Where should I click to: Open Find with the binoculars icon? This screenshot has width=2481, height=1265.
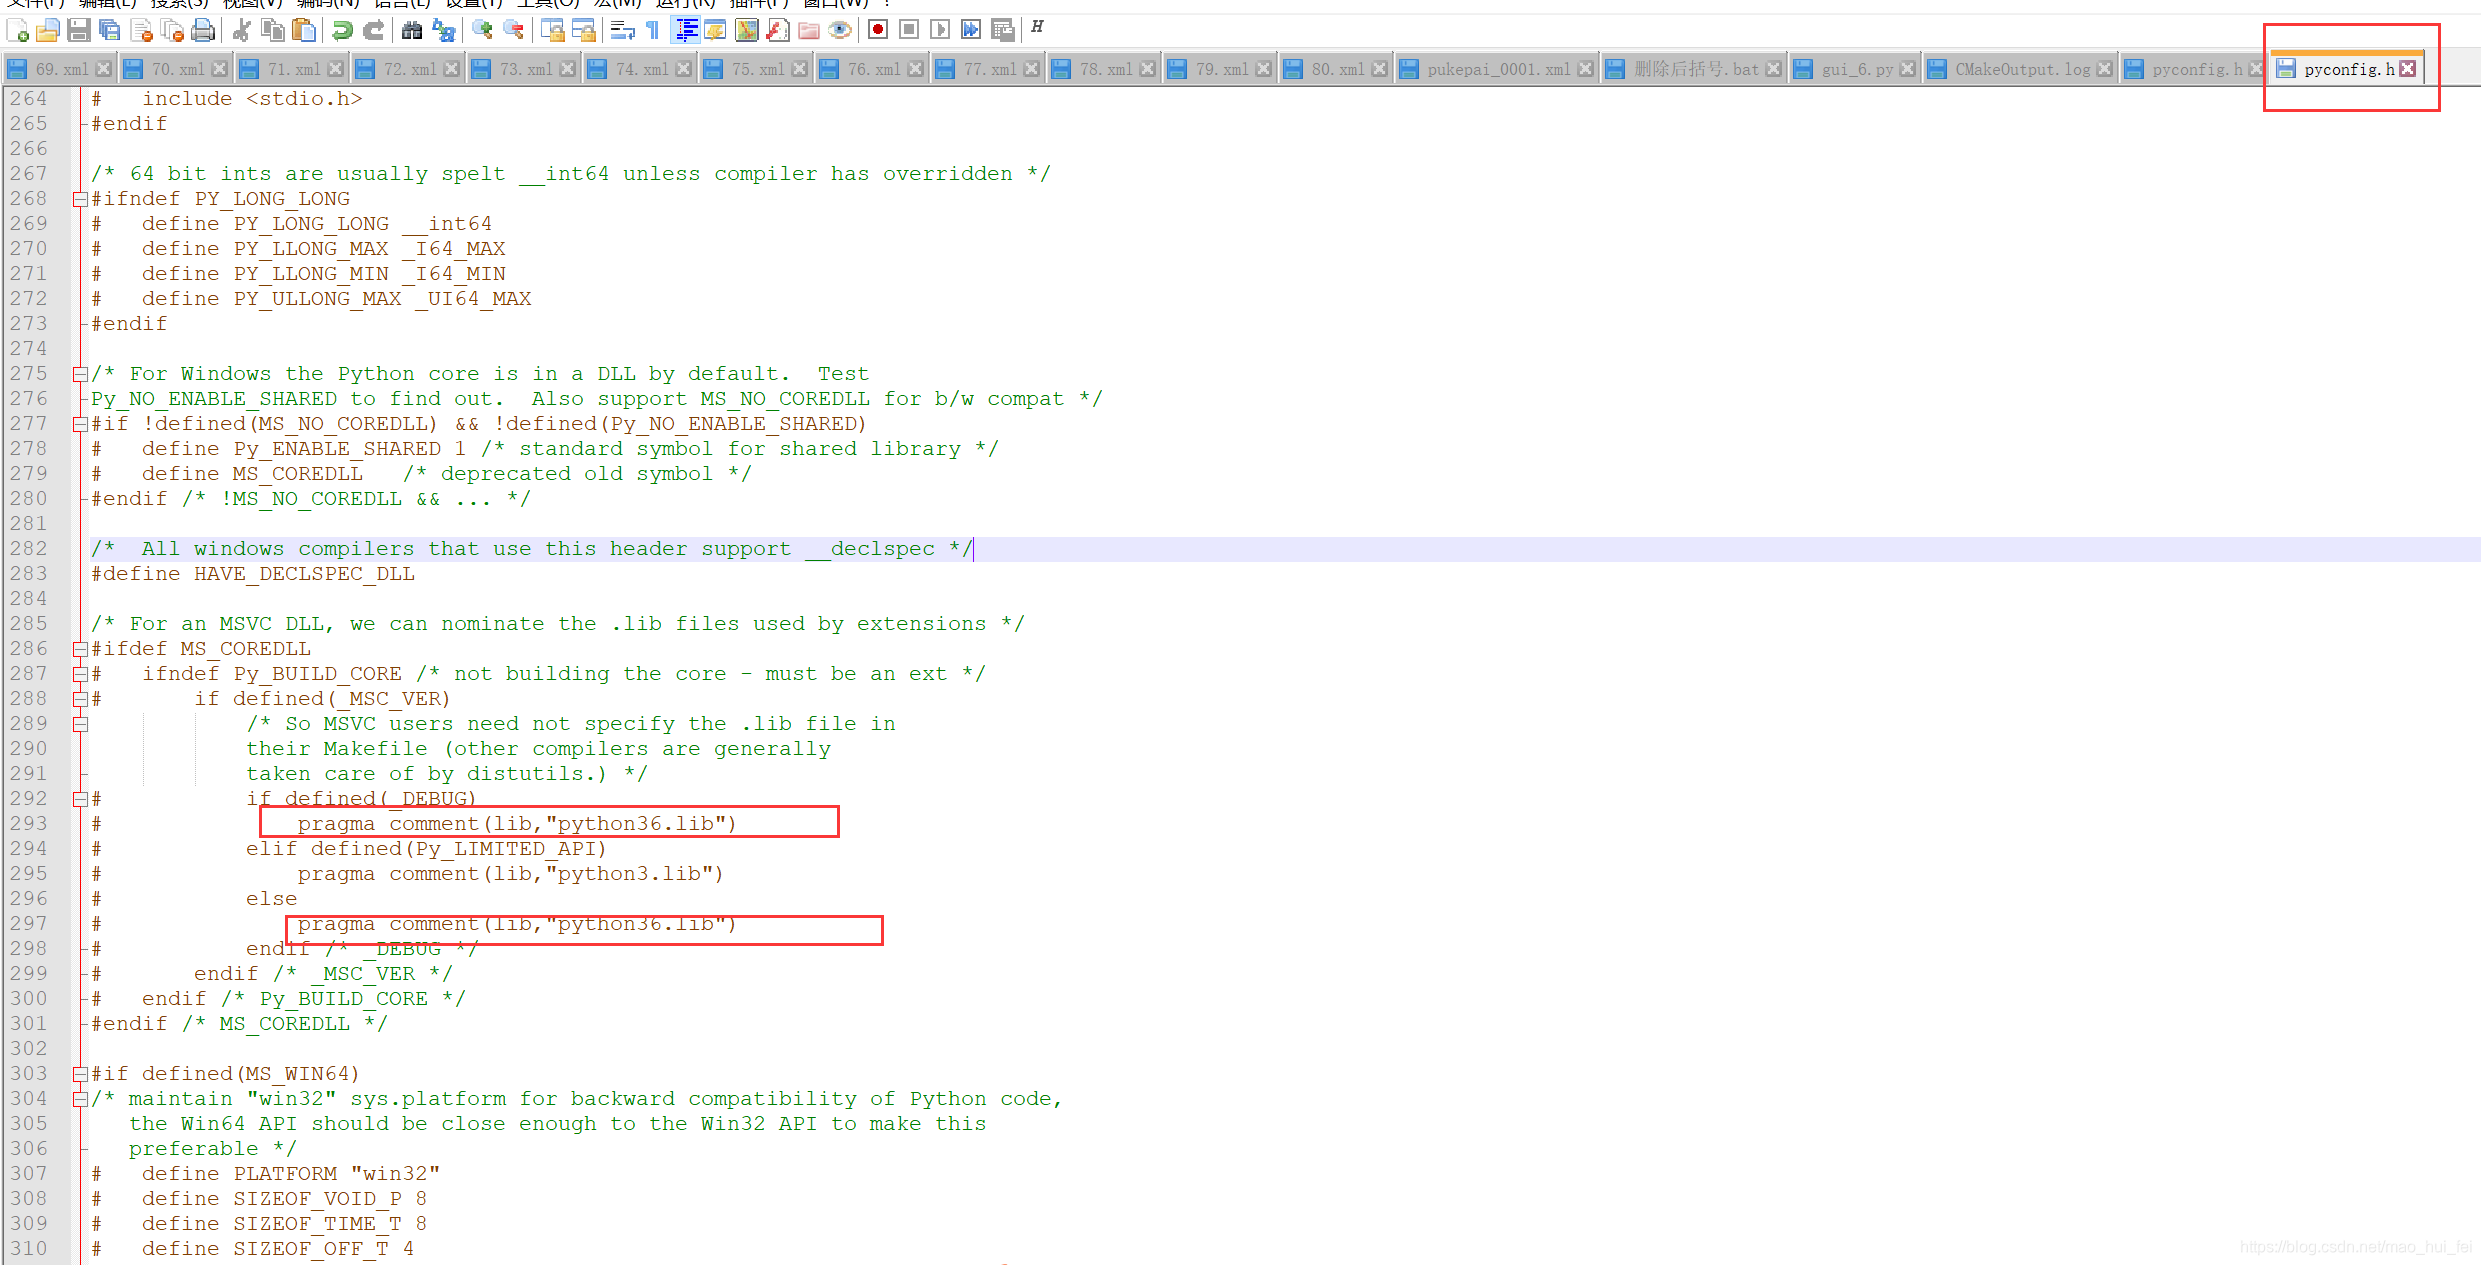pos(411,30)
